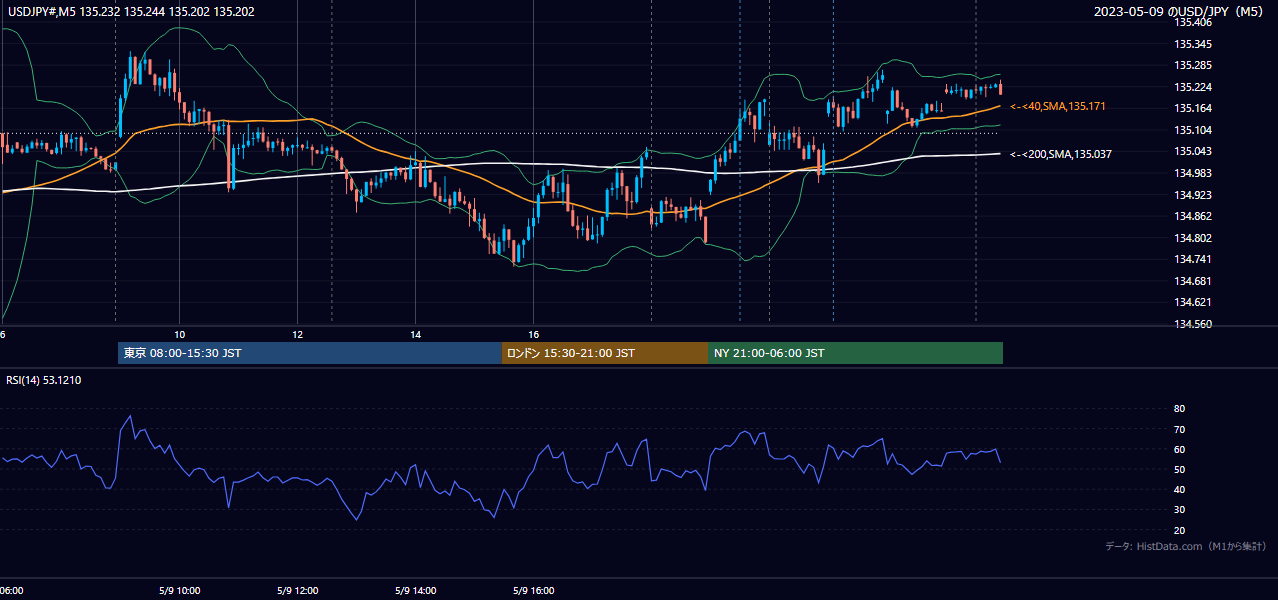1278x600 pixels.
Task: Select the 2023-05-09 のUSD/JPY (M5) heading
Action: tap(1179, 12)
